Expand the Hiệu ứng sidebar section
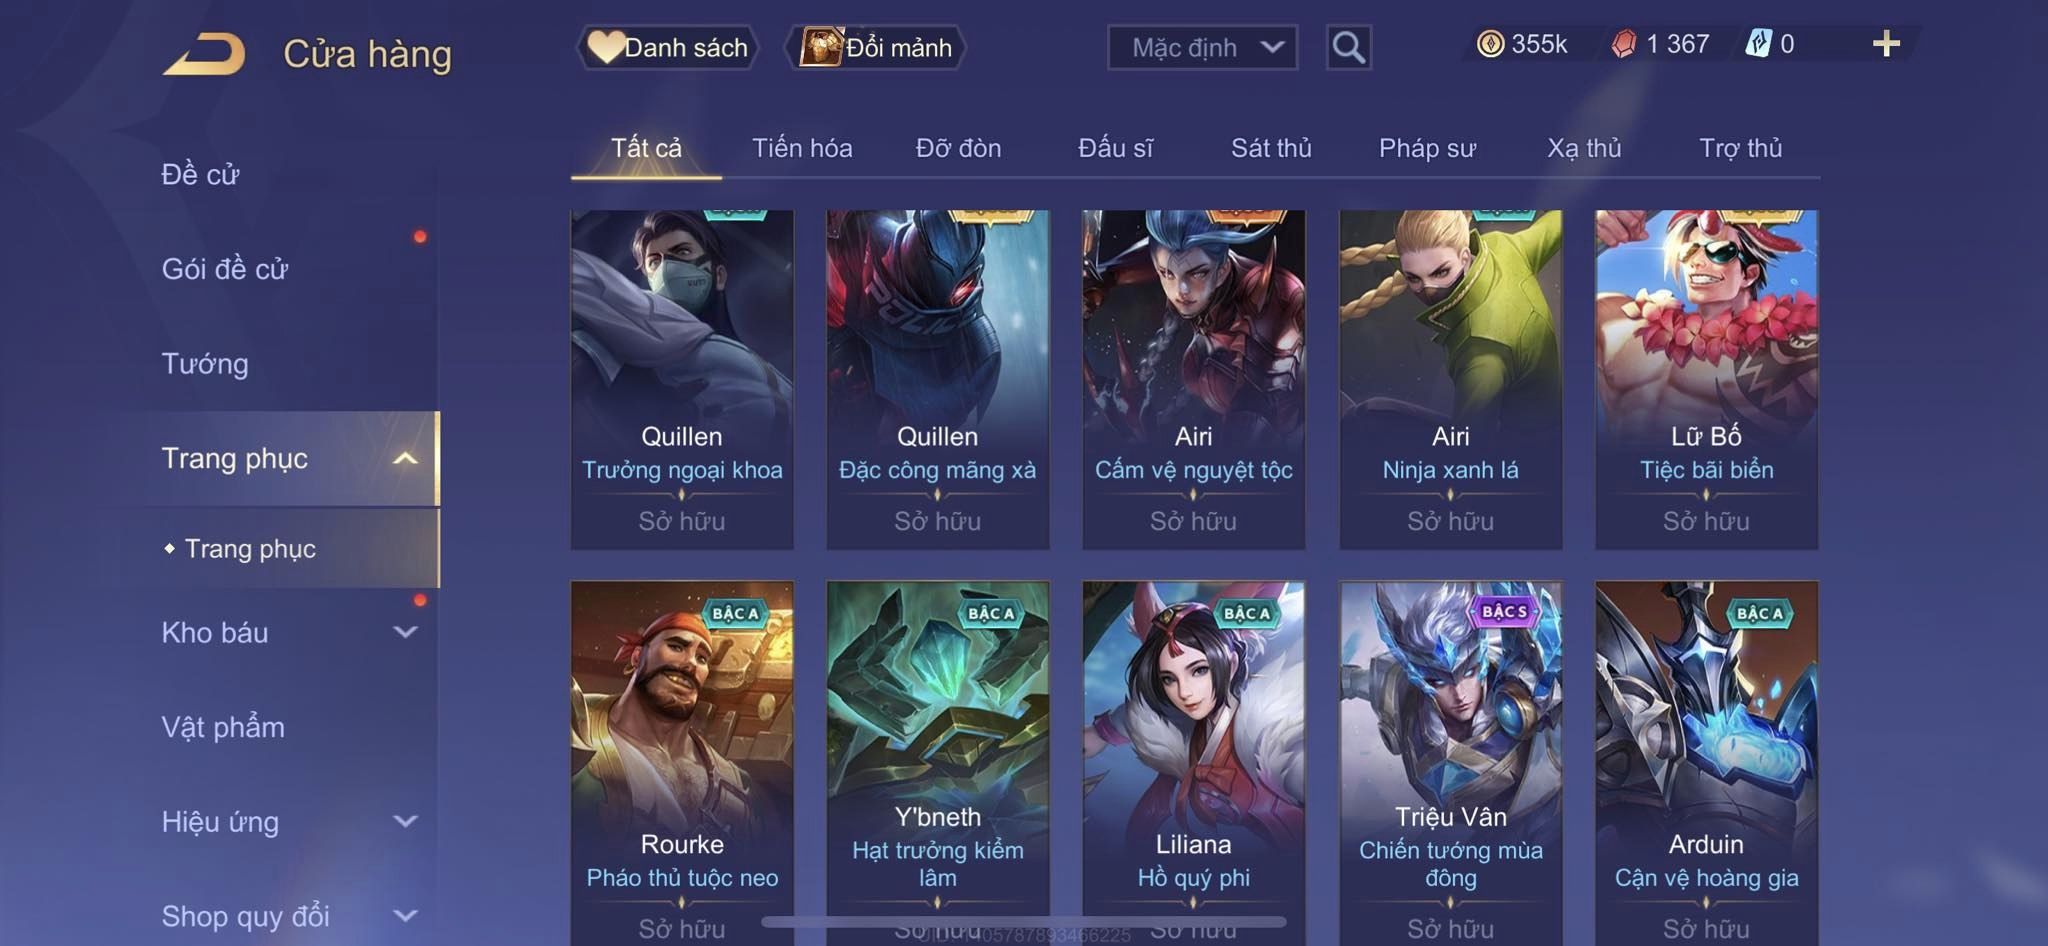 point(405,821)
